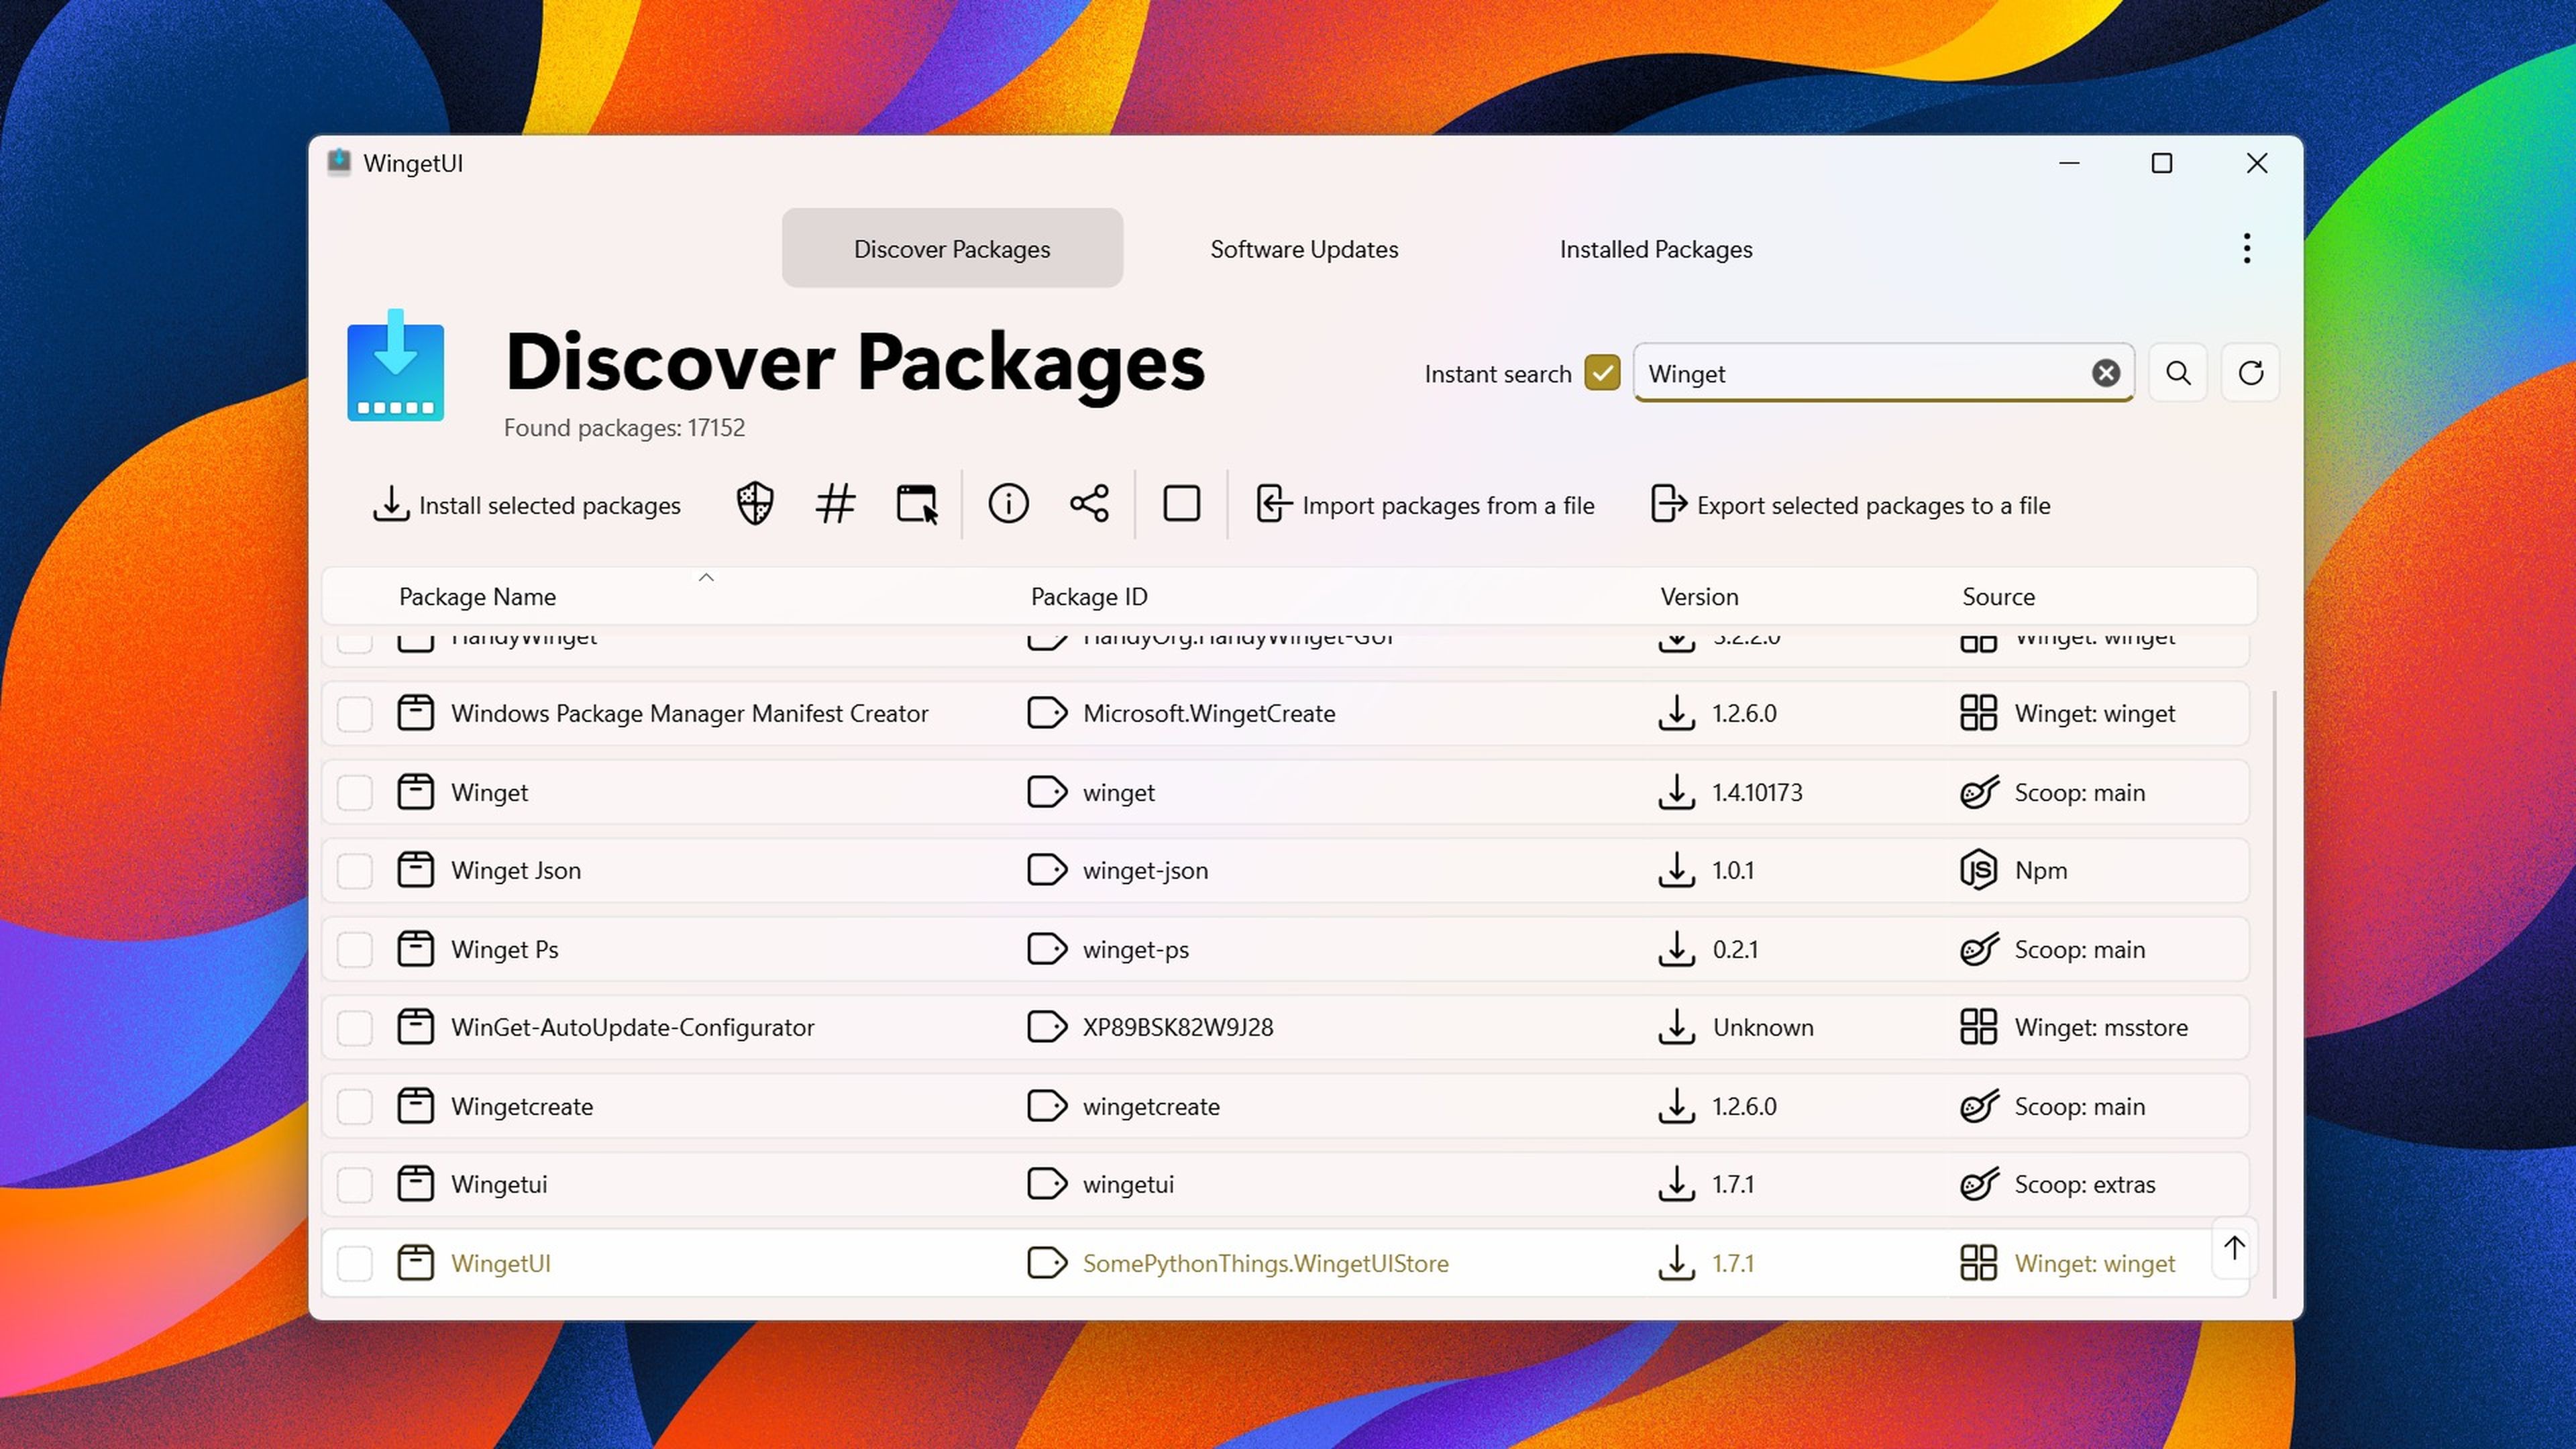Click the Winget icon beside Winget: msstore
Screen dimensions: 2576x1449
pos(1978,1027)
